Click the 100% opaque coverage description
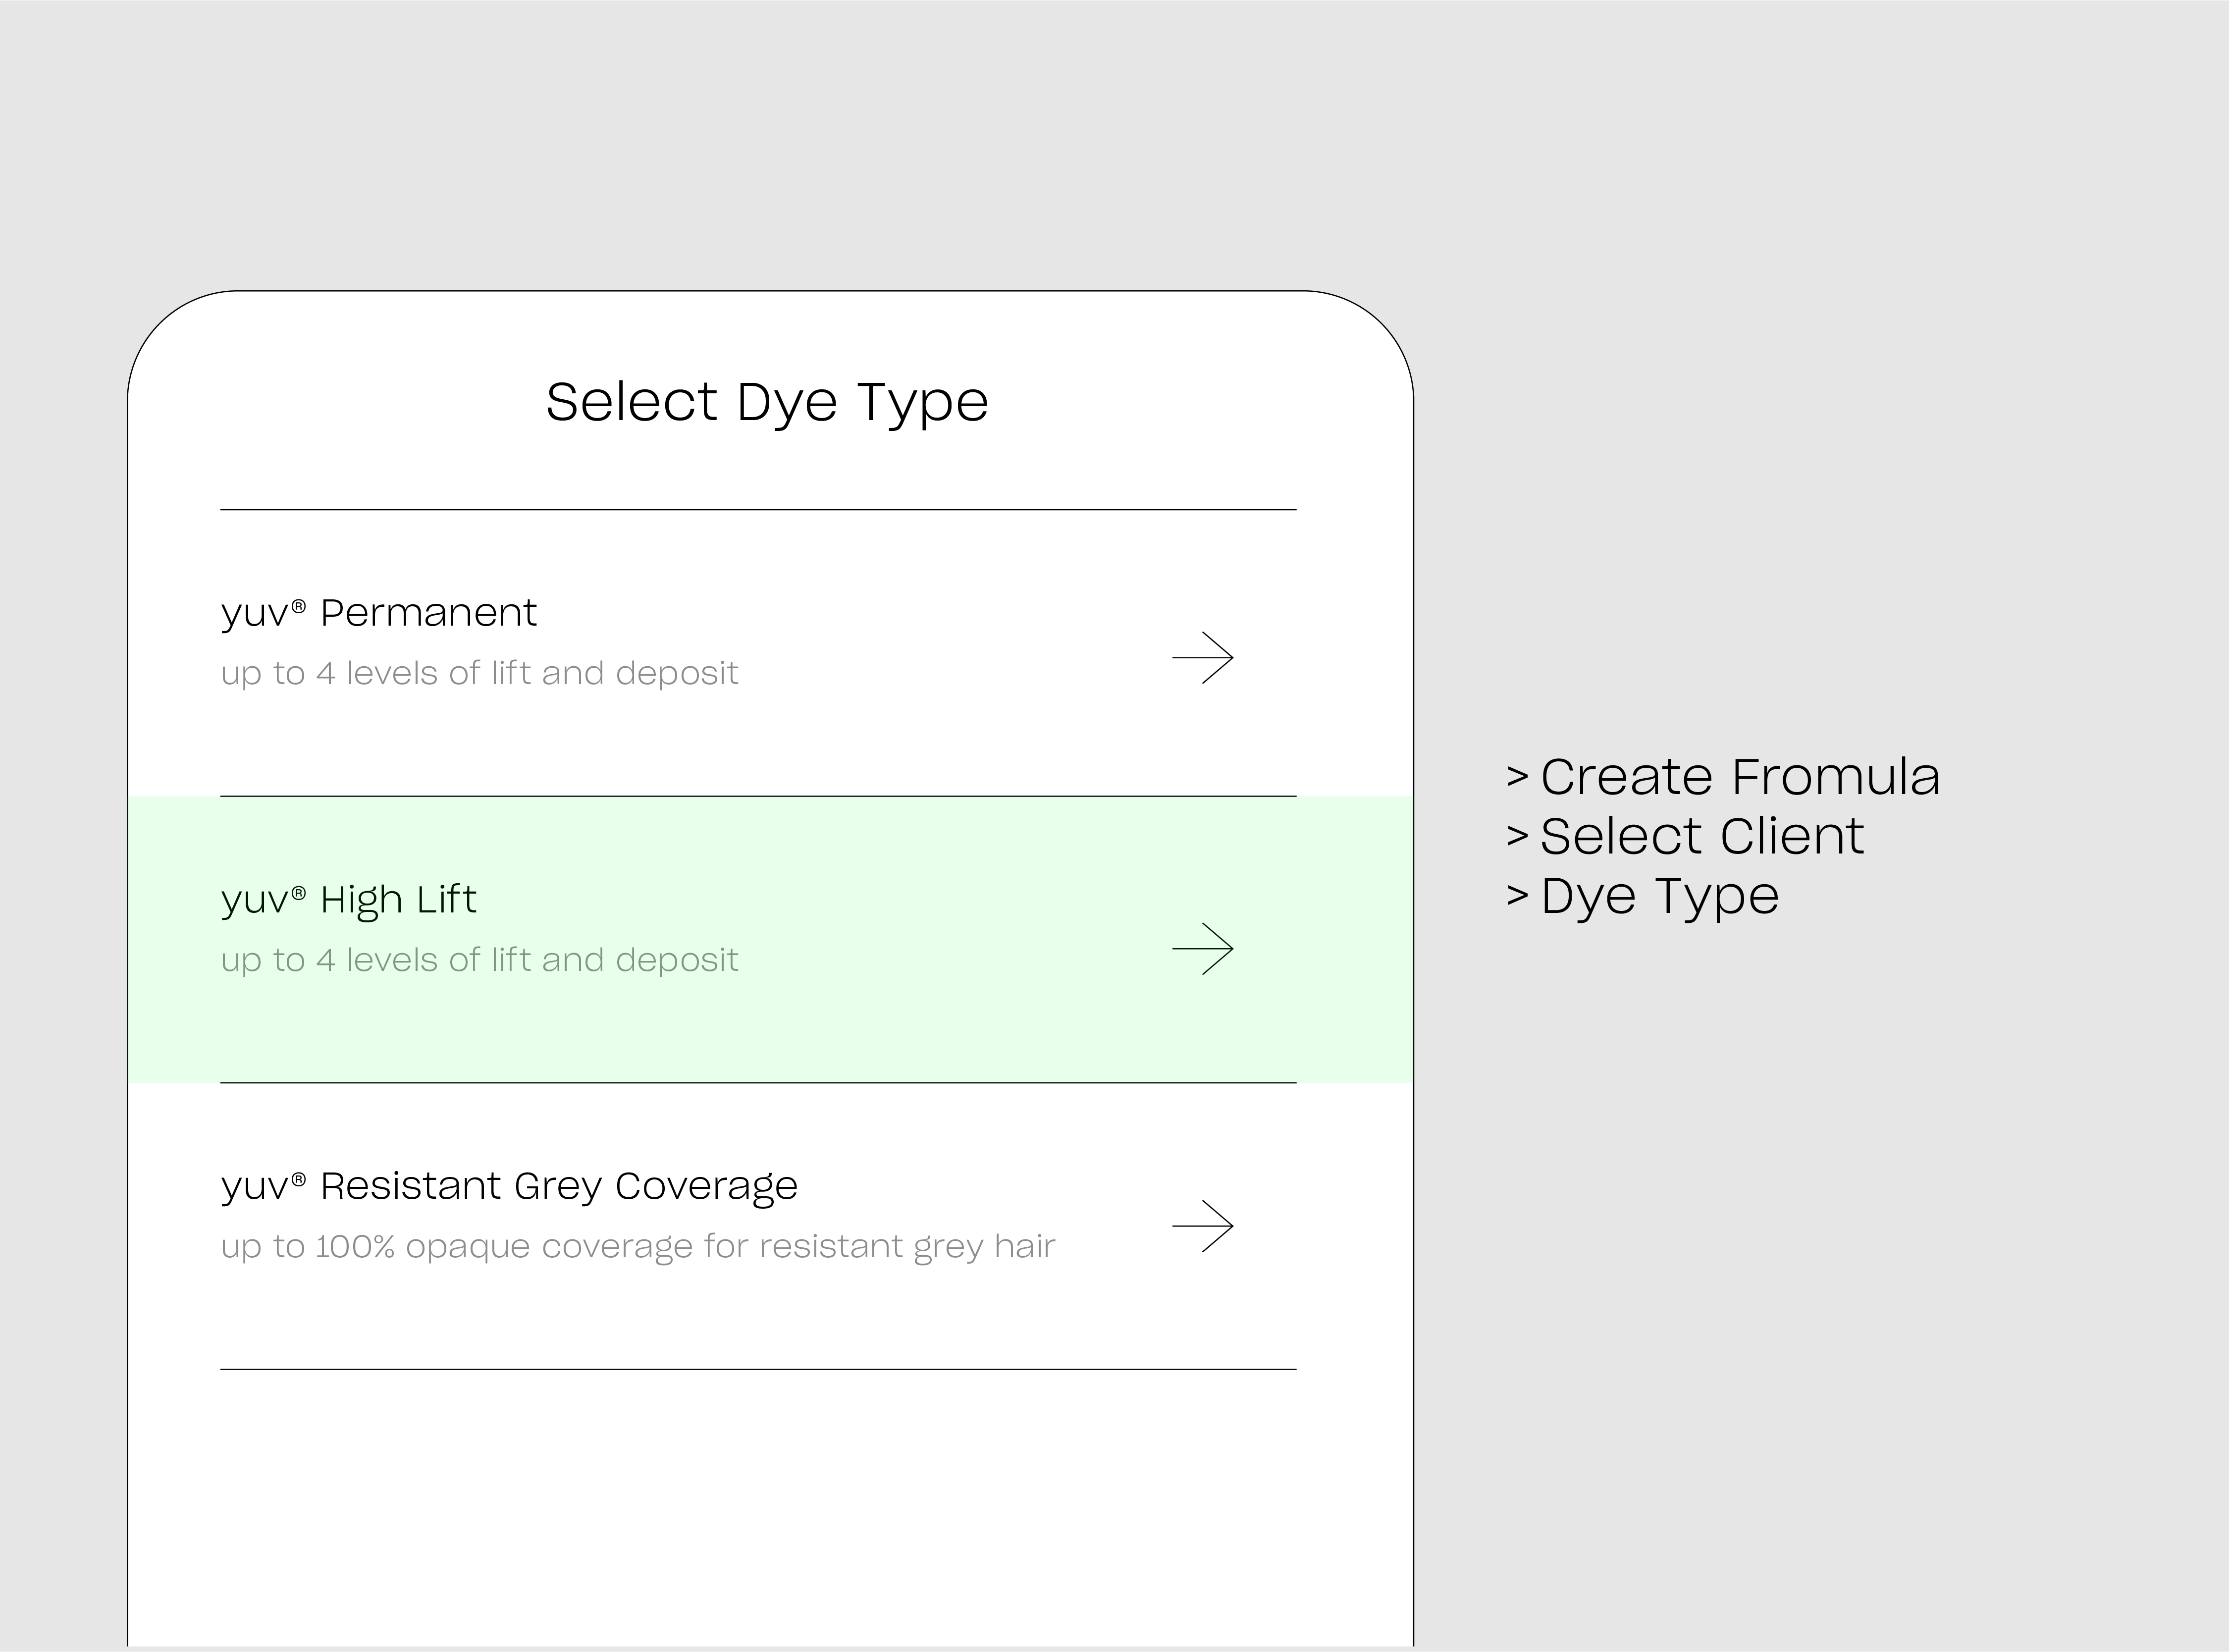Screen dimensions: 2229x1652 point(637,1247)
